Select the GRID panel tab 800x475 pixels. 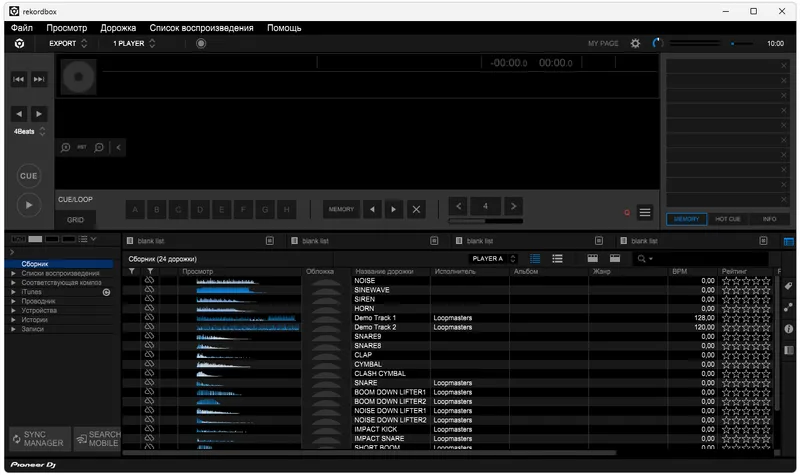pyautogui.click(x=76, y=220)
